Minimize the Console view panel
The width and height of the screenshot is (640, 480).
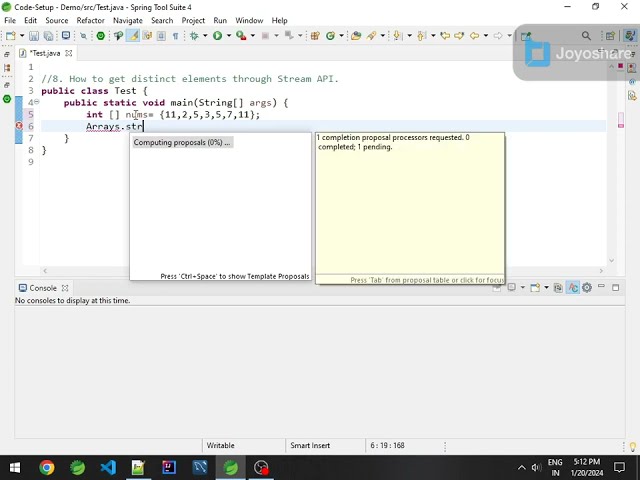[601, 287]
